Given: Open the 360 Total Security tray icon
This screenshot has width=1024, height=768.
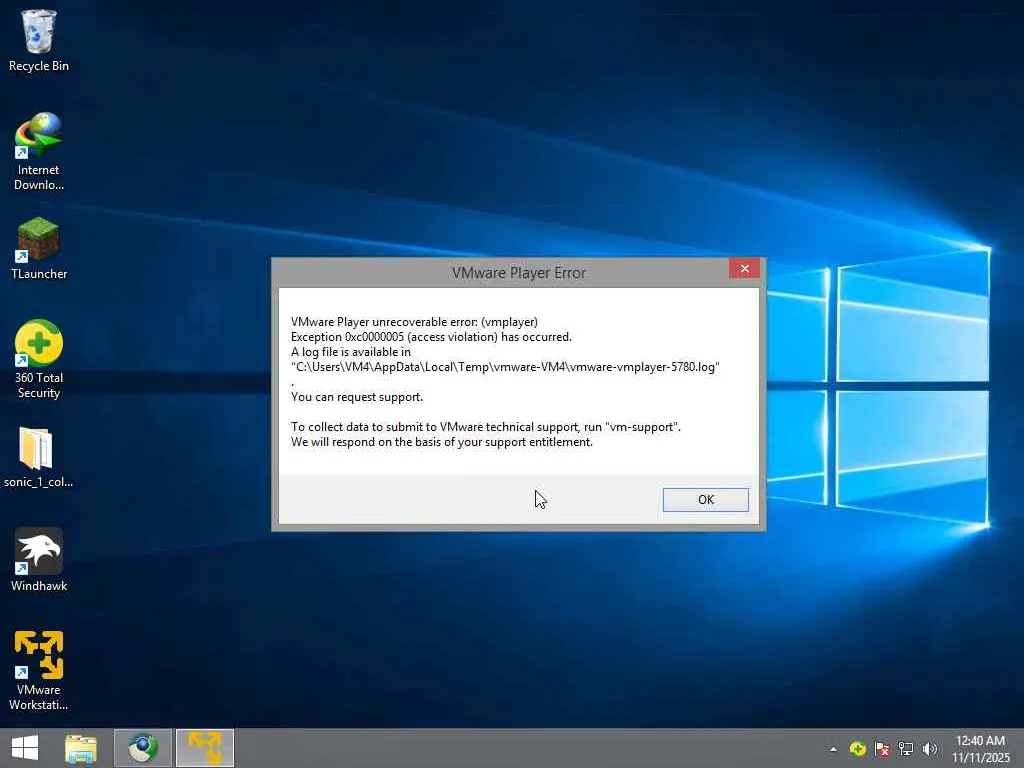Looking at the screenshot, I should click(857, 749).
